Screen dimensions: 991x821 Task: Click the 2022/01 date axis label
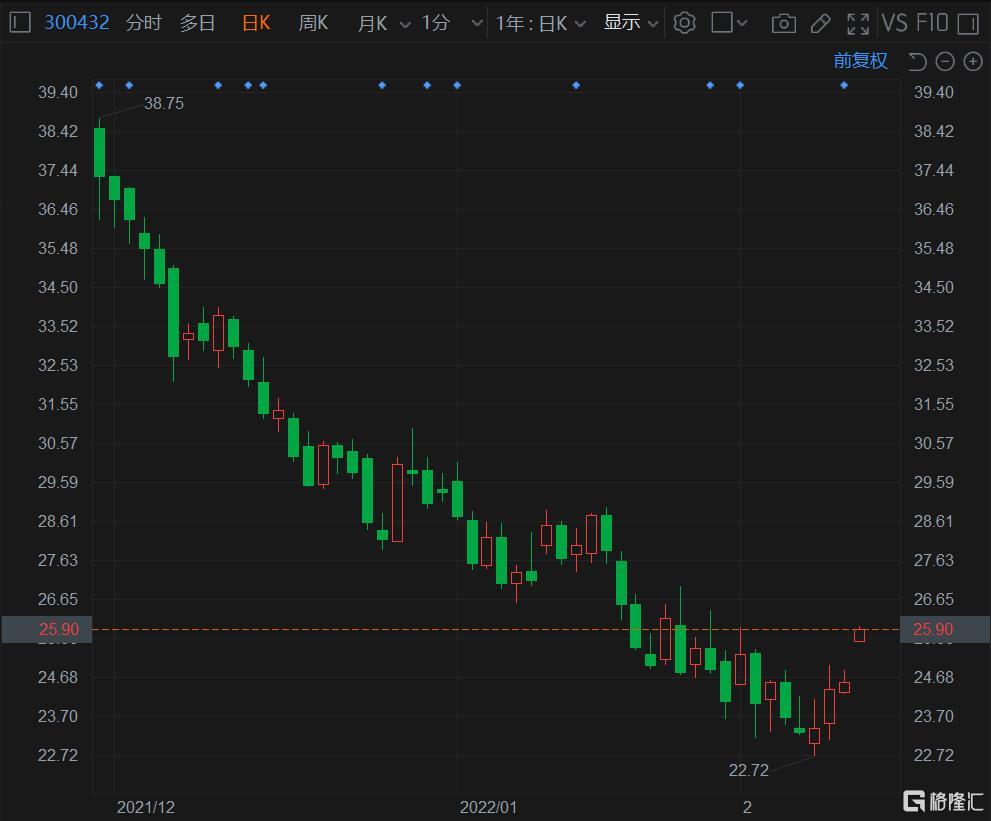(488, 807)
